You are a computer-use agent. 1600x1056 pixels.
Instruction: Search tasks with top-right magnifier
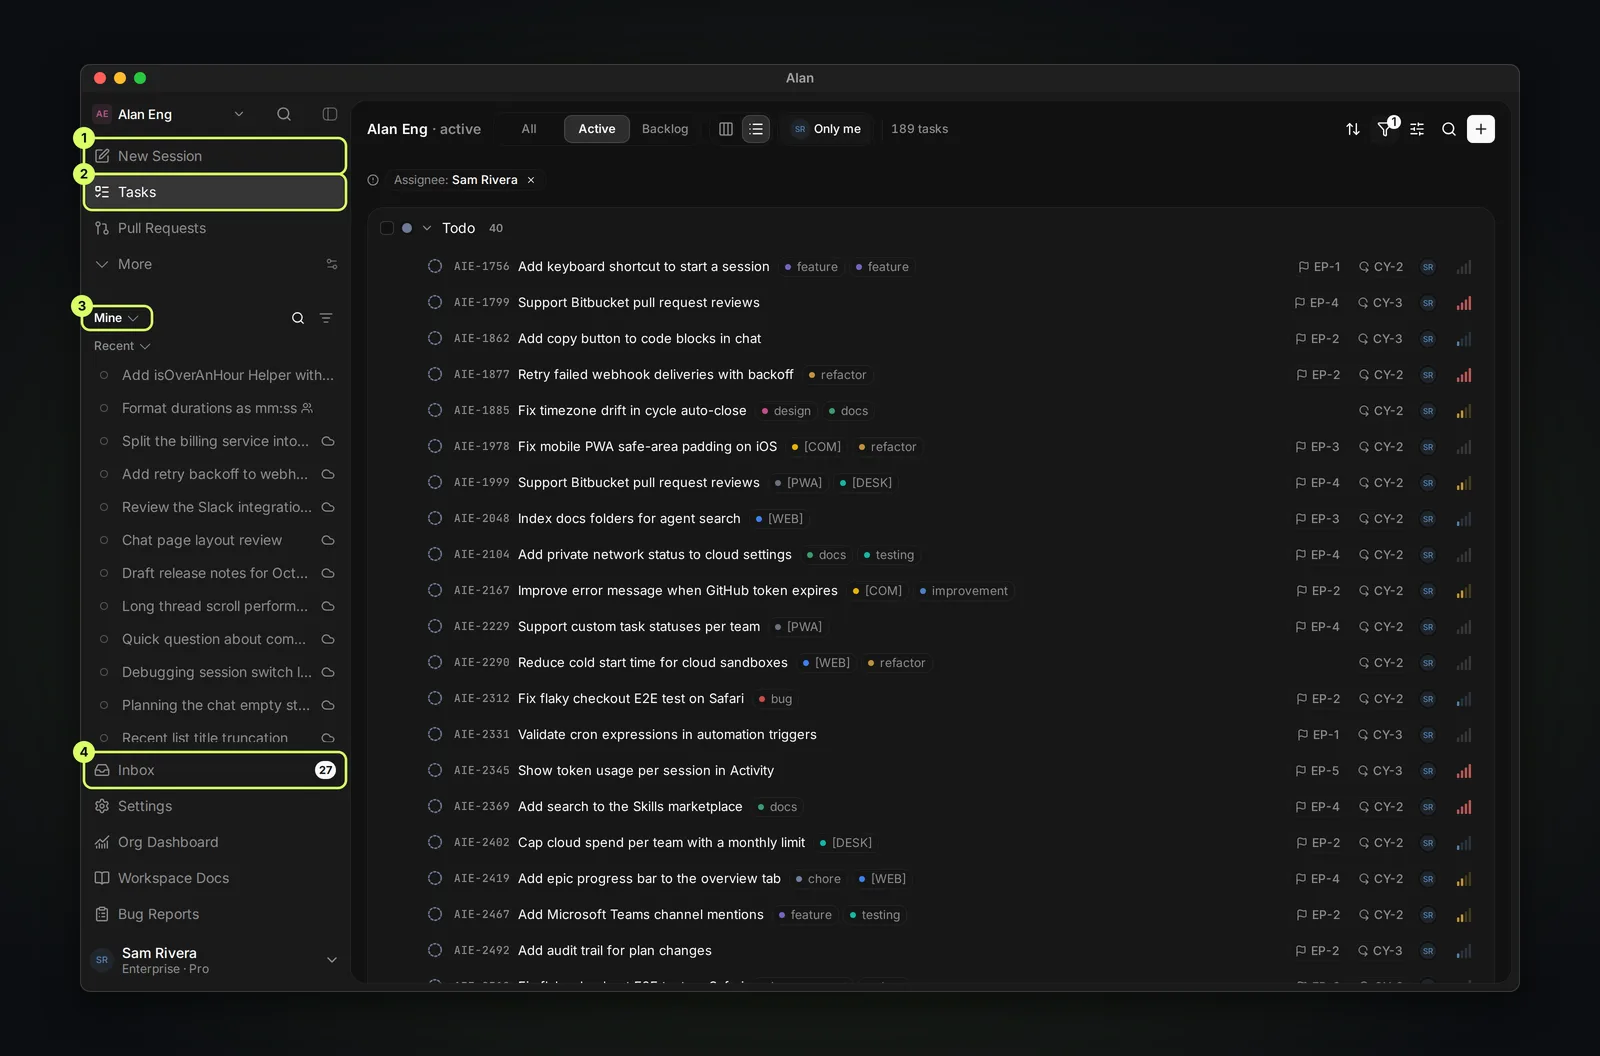click(x=1449, y=129)
